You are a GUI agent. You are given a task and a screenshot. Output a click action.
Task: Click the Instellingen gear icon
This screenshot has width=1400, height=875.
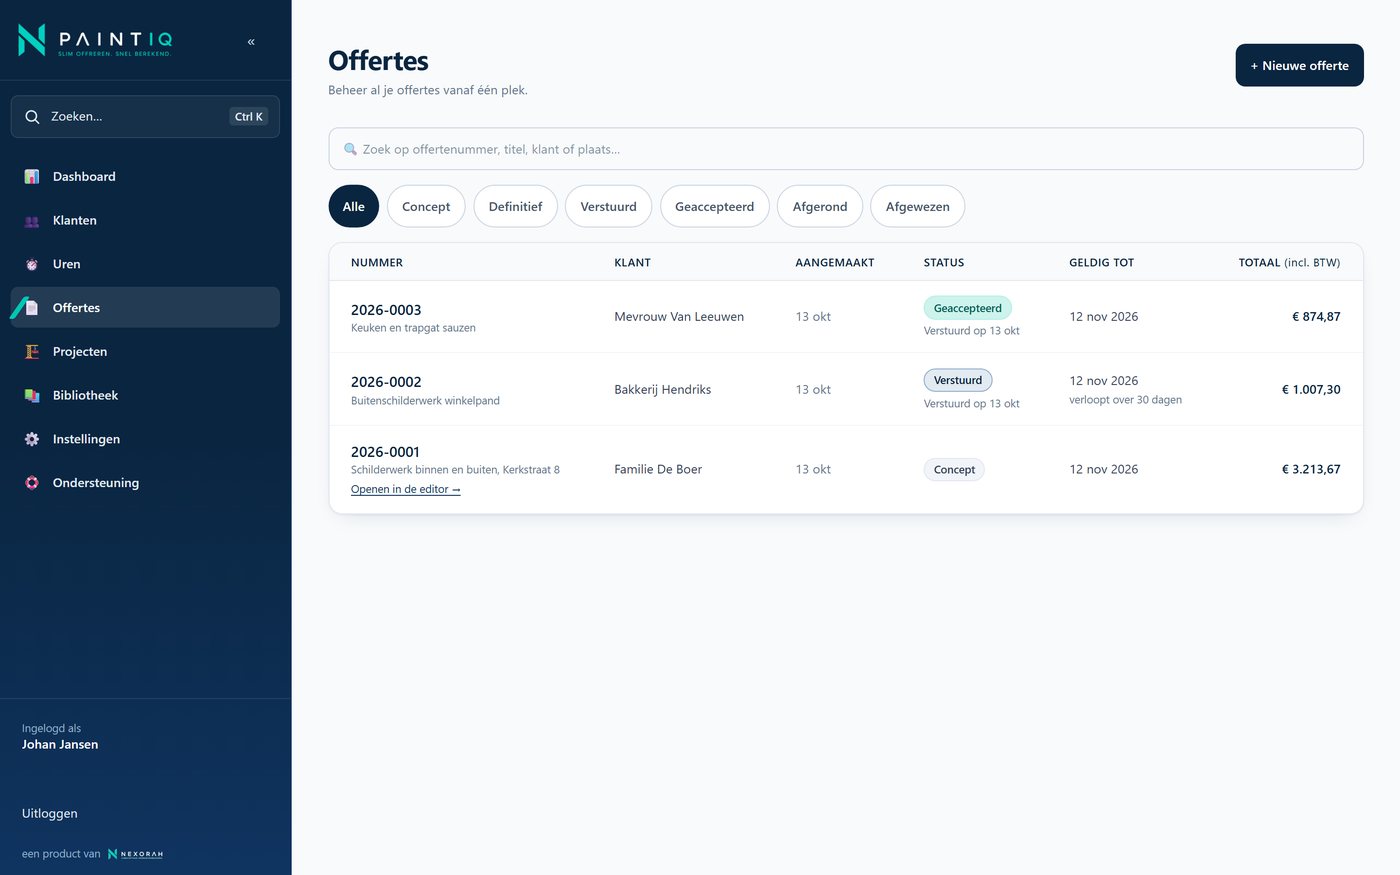(x=32, y=439)
